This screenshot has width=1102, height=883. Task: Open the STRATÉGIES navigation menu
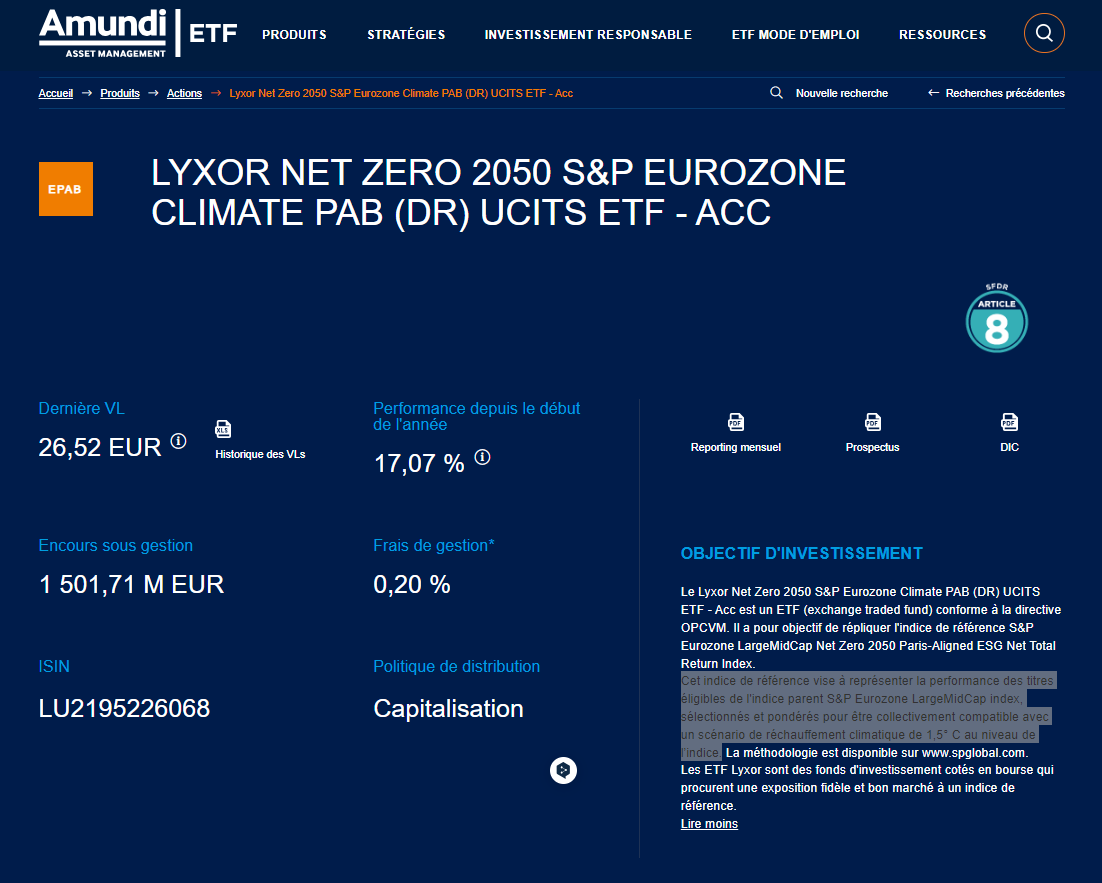(x=406, y=34)
